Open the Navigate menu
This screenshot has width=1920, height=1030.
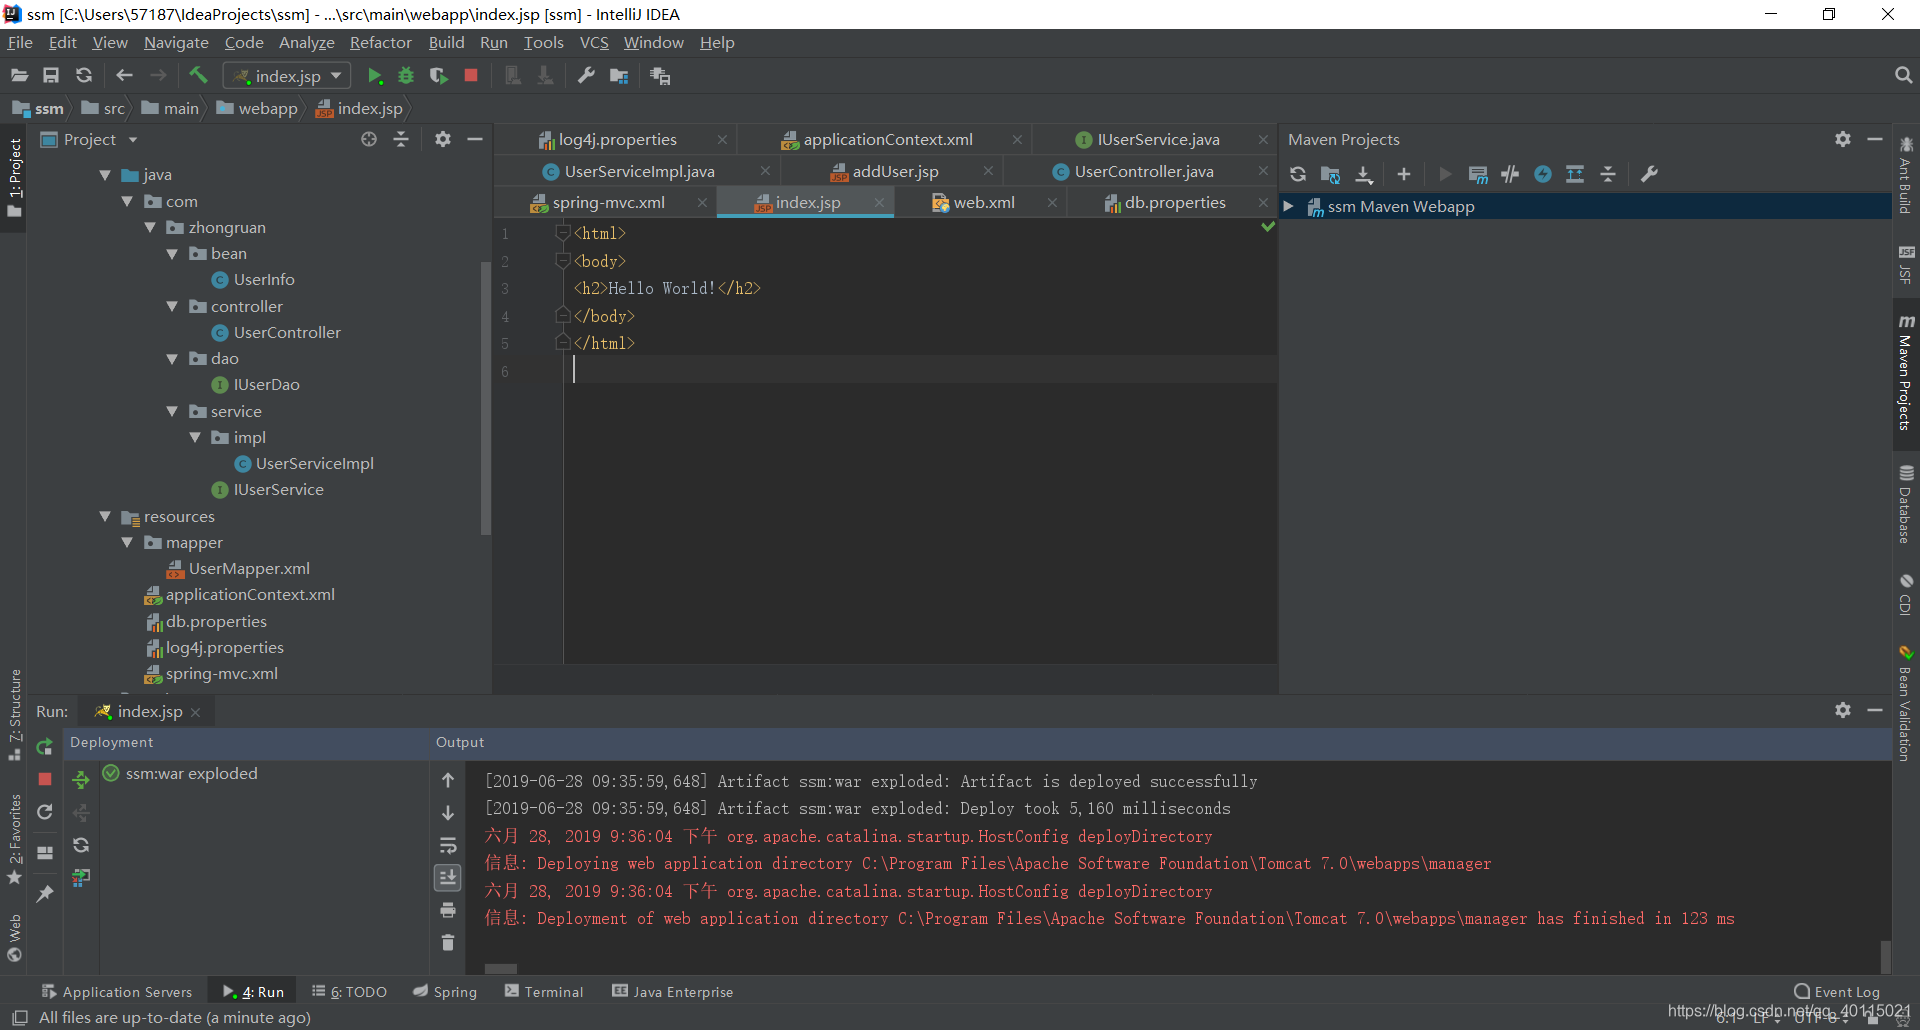[176, 43]
